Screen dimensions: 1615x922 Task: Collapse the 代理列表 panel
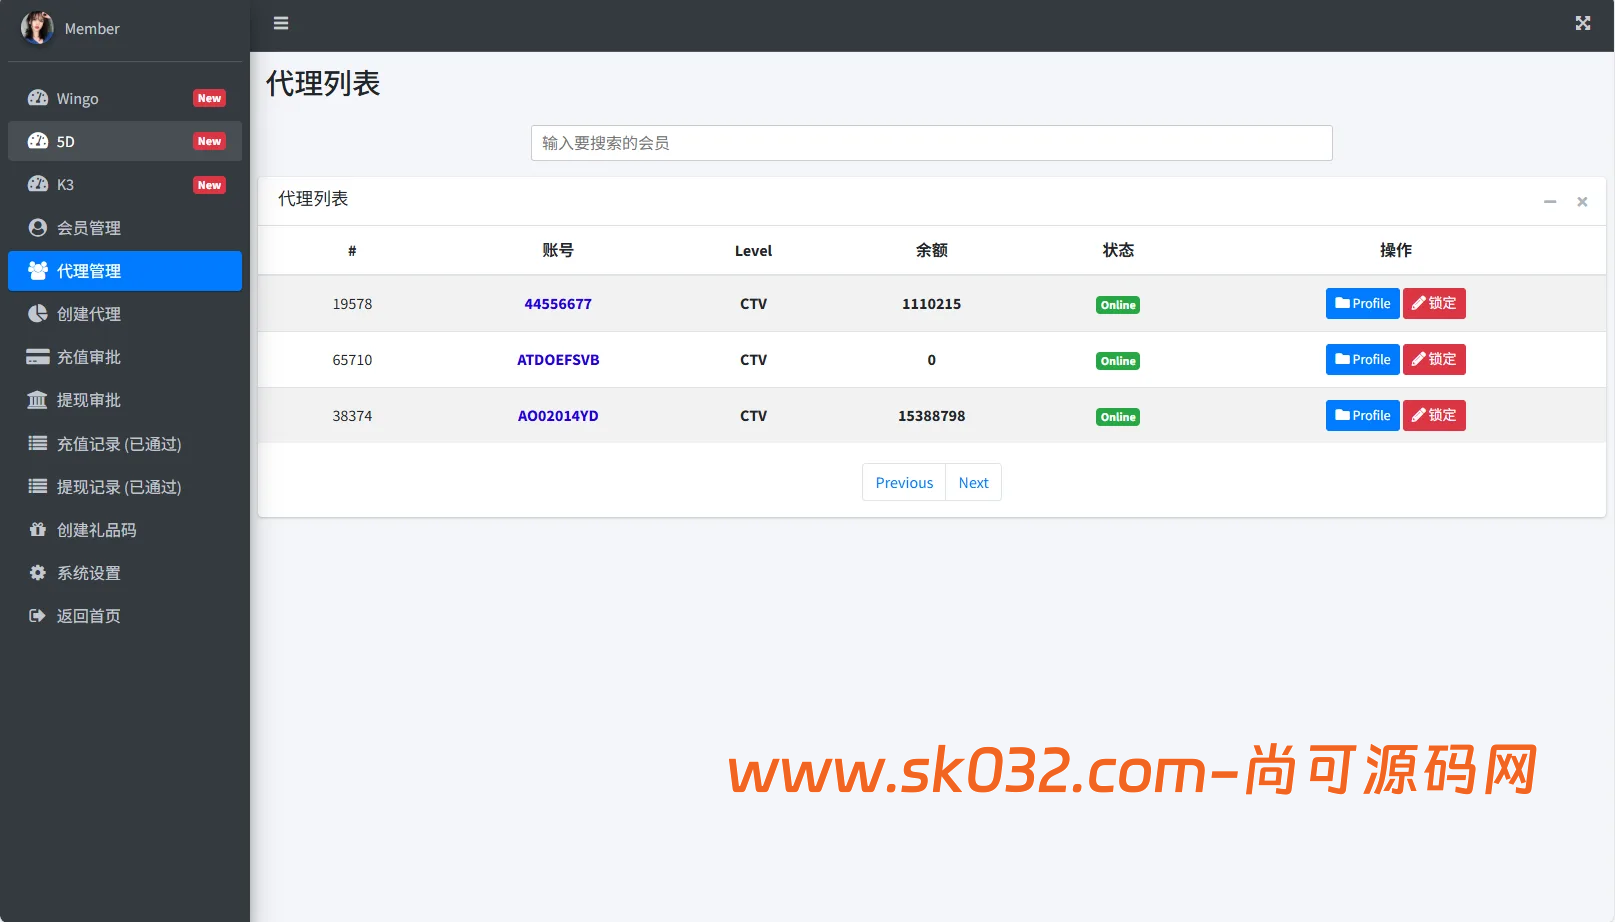[x=1551, y=201]
